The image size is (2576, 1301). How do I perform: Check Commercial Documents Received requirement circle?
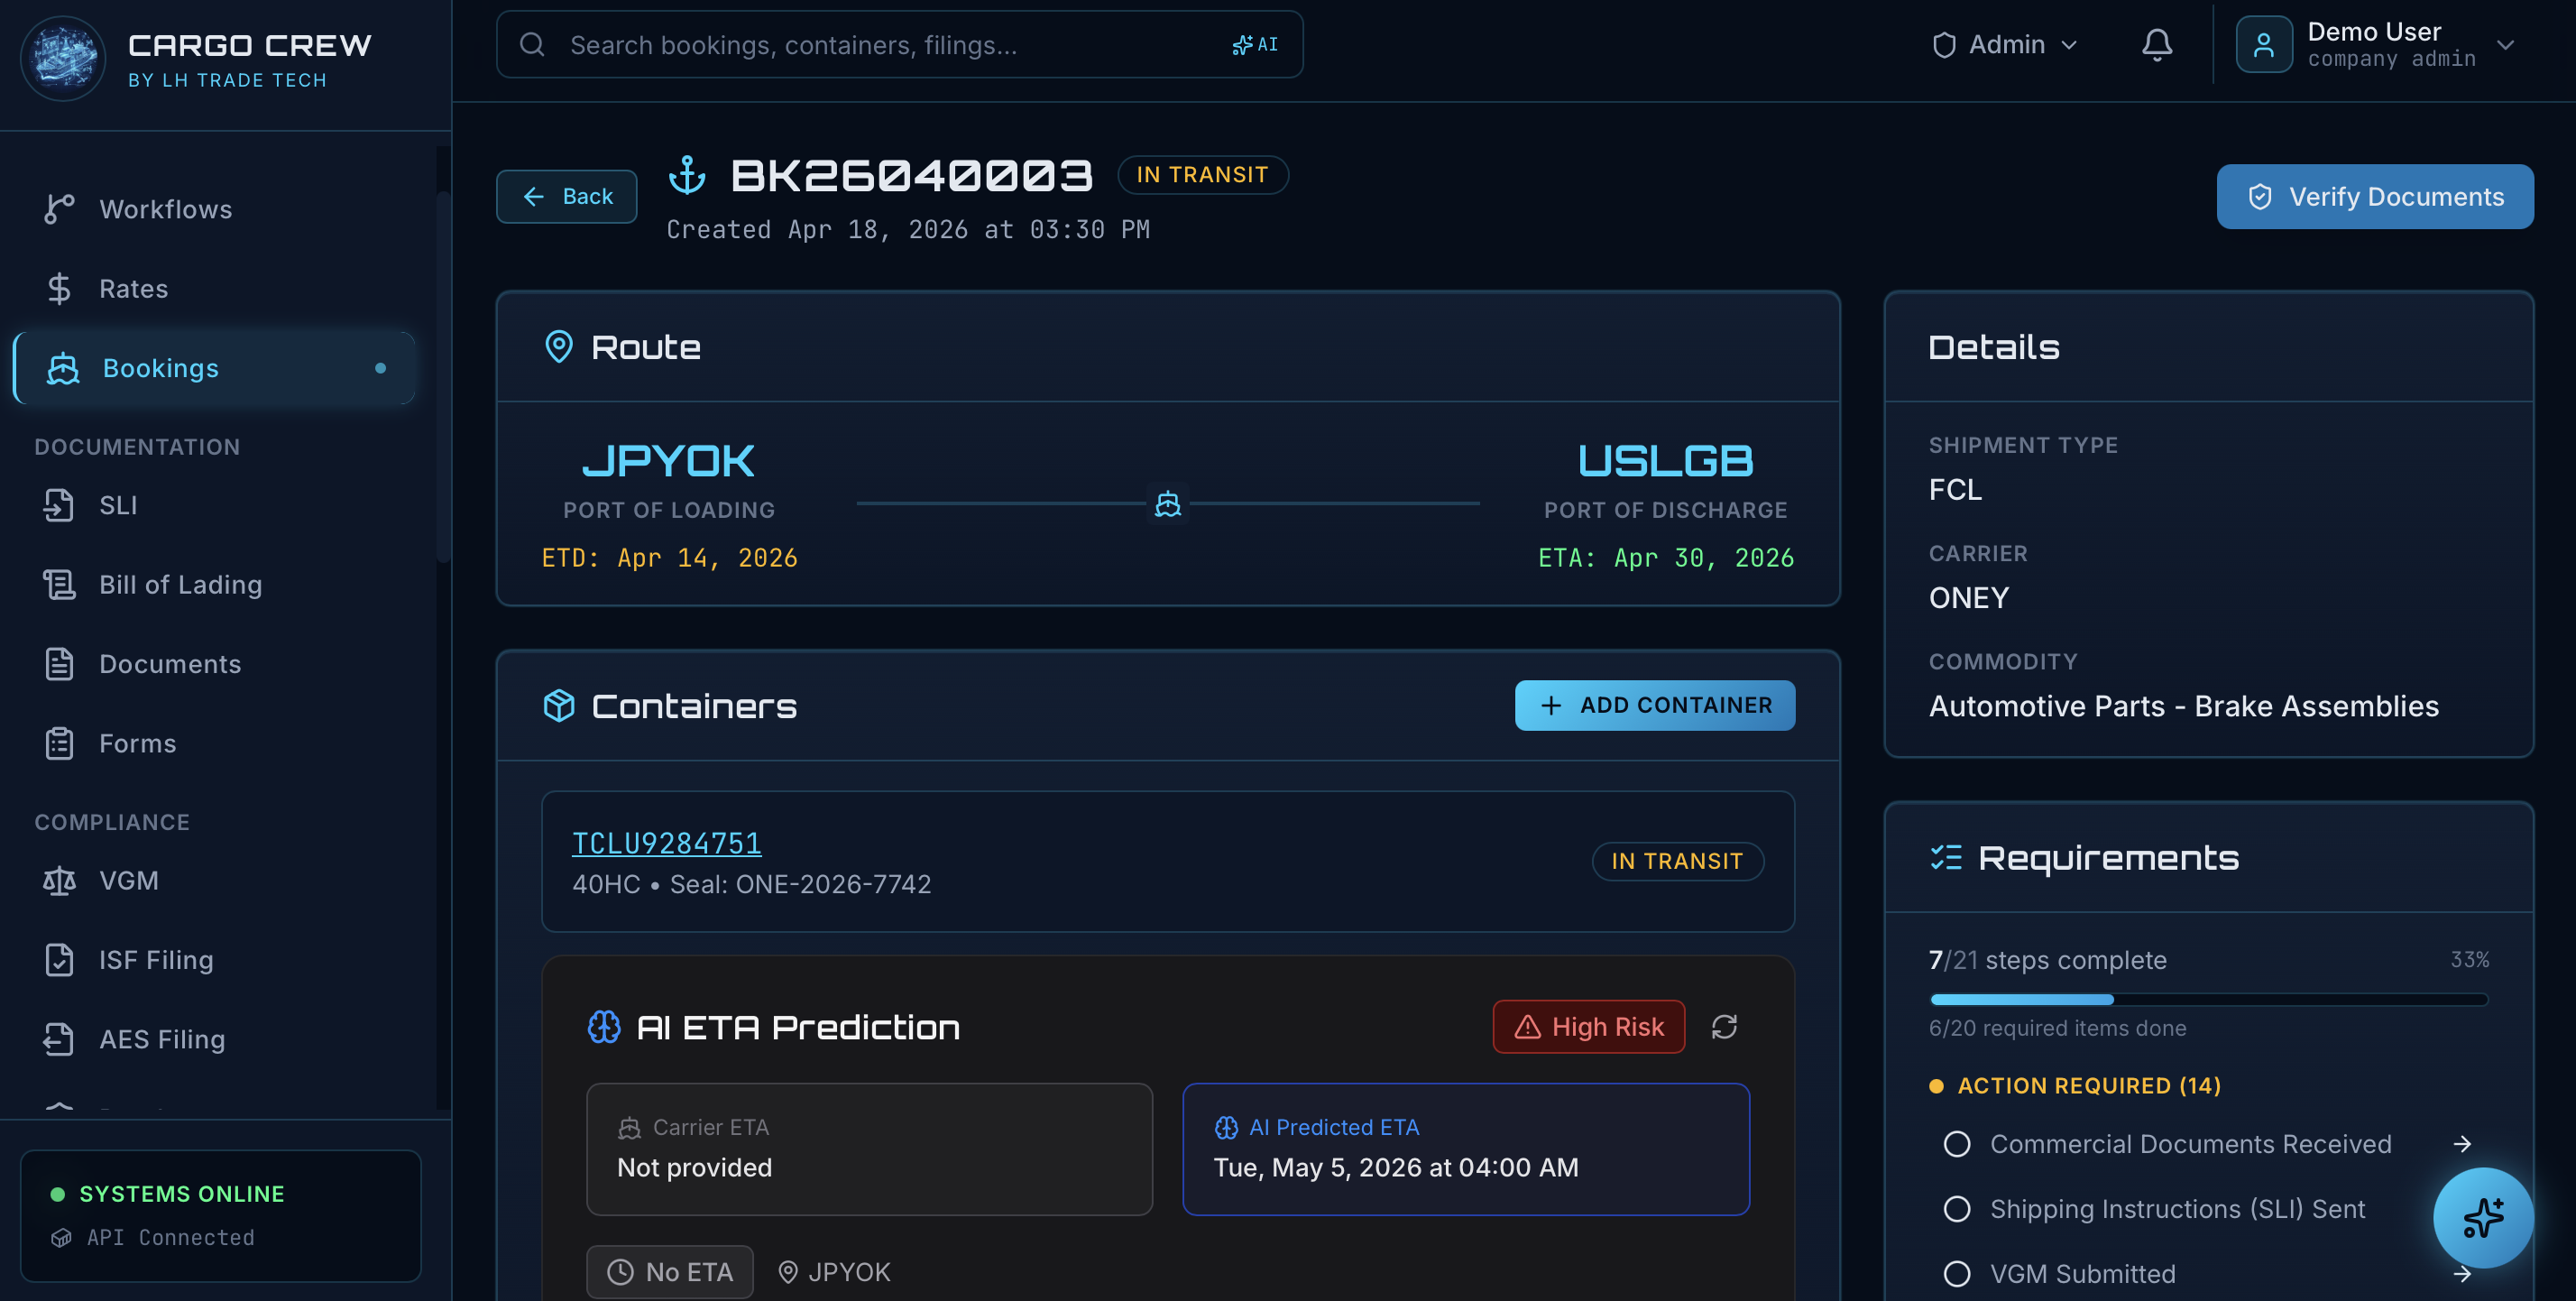[1956, 1143]
